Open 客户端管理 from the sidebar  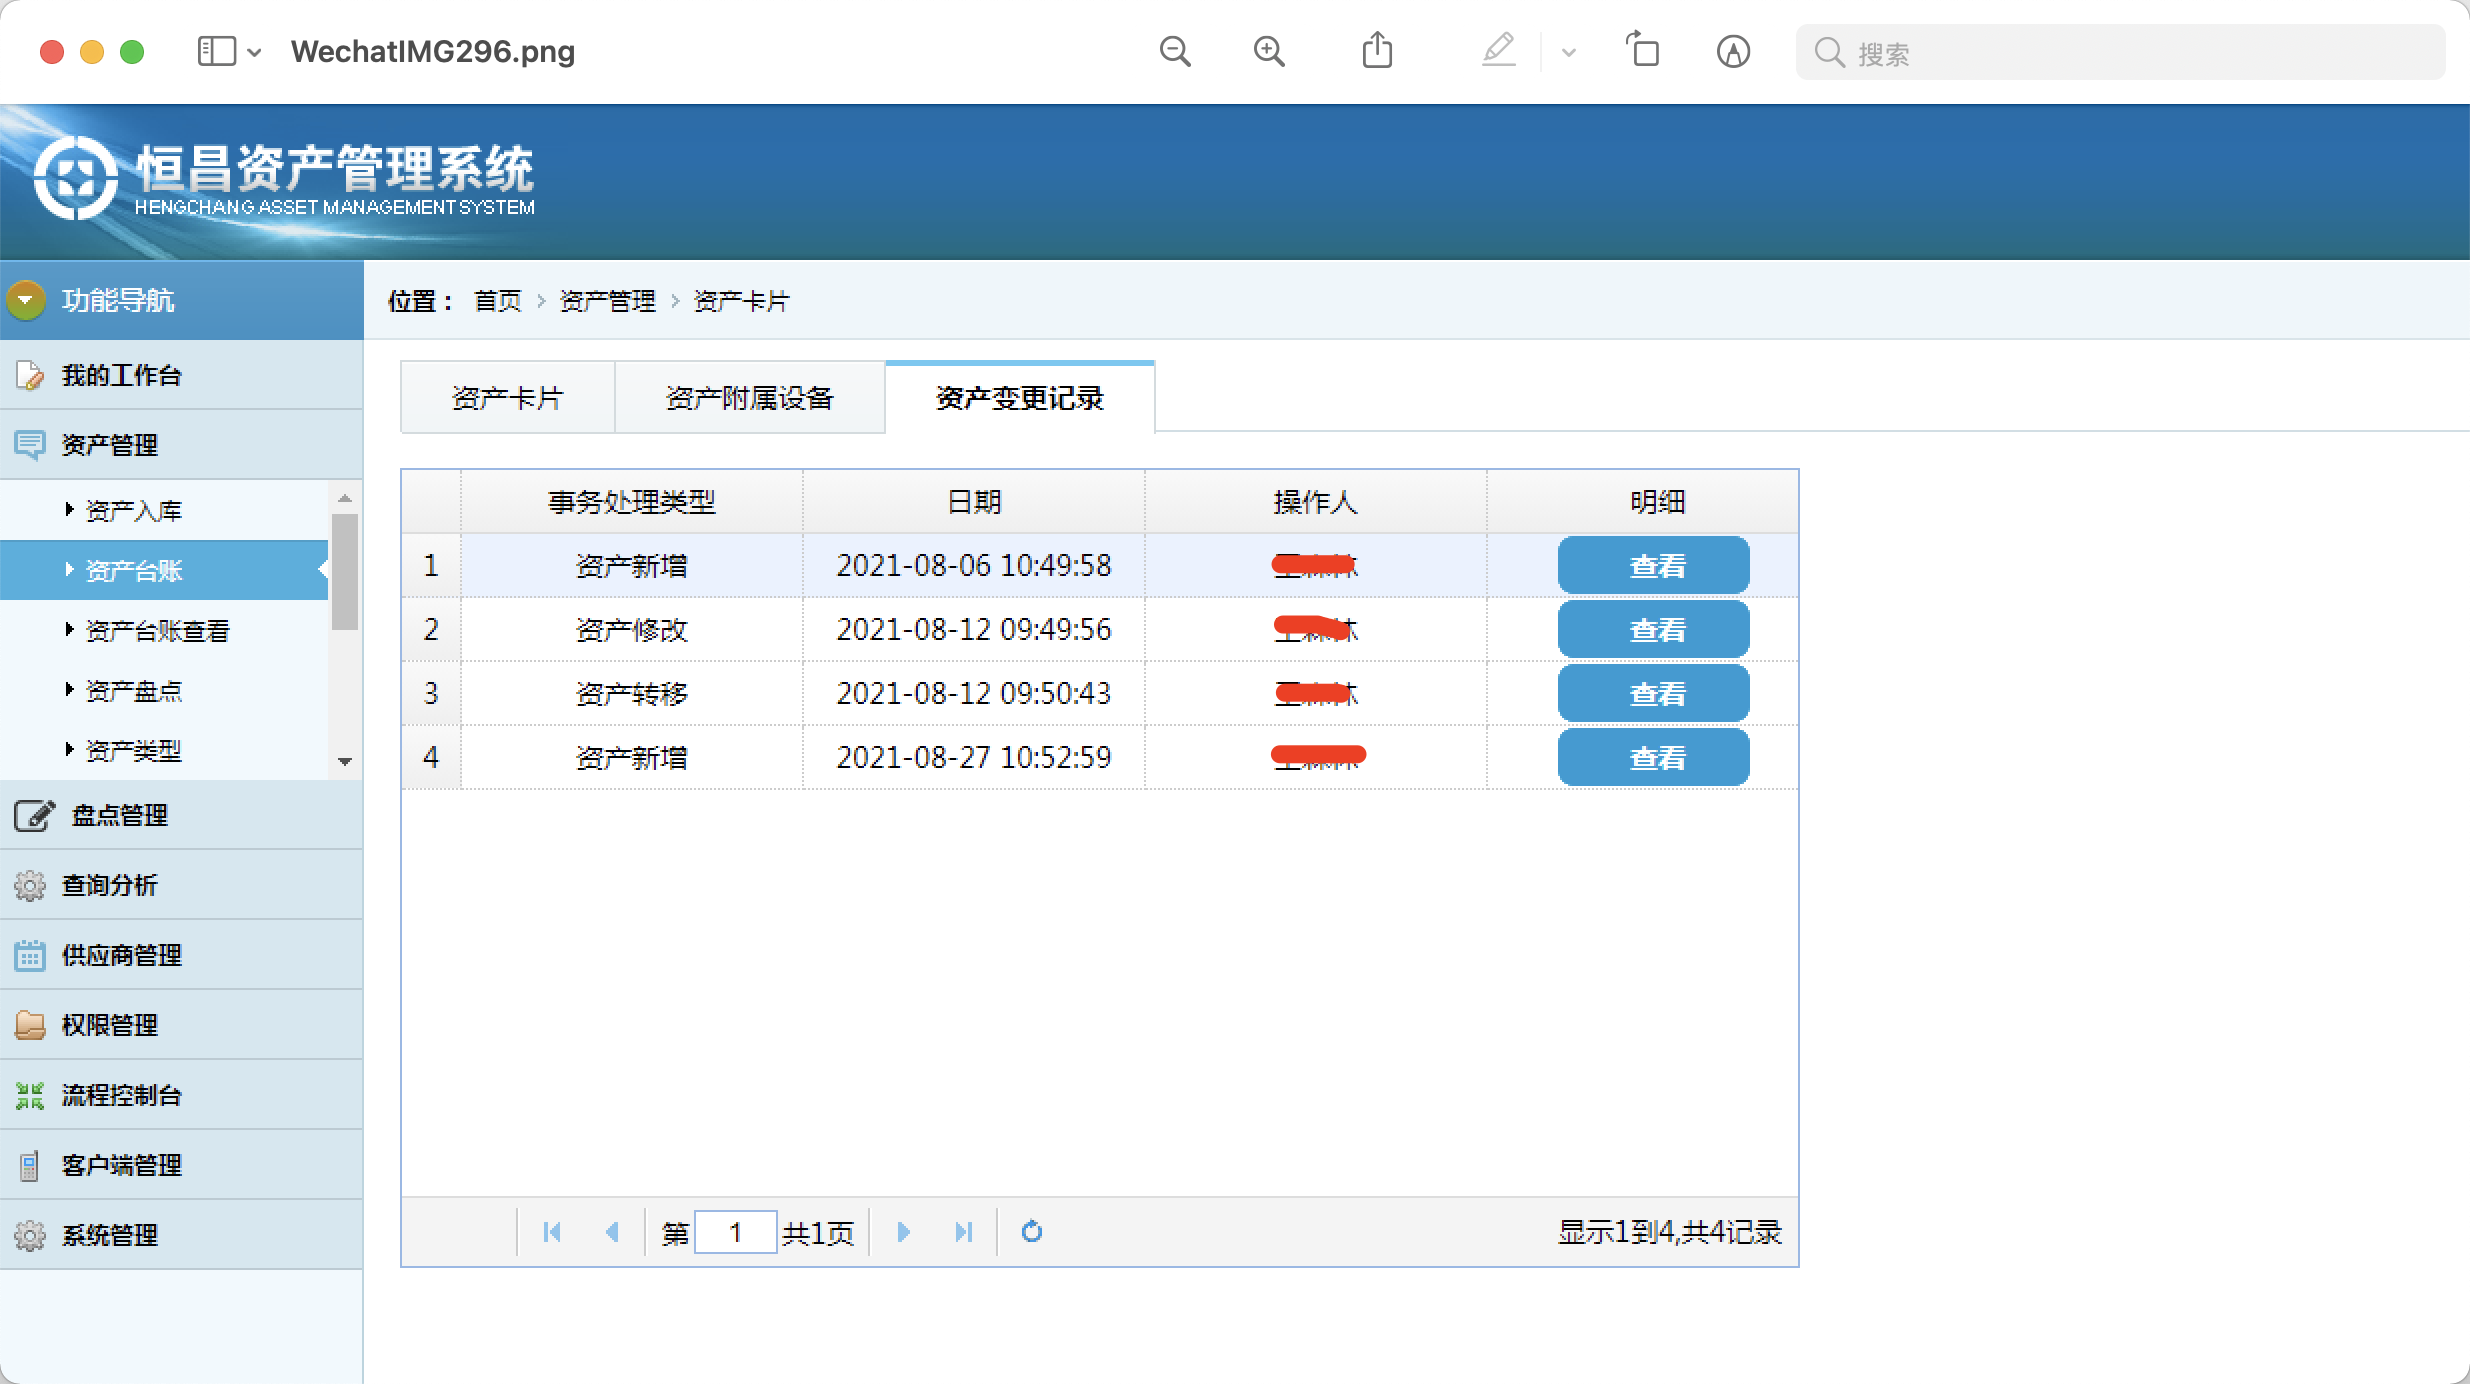120,1164
